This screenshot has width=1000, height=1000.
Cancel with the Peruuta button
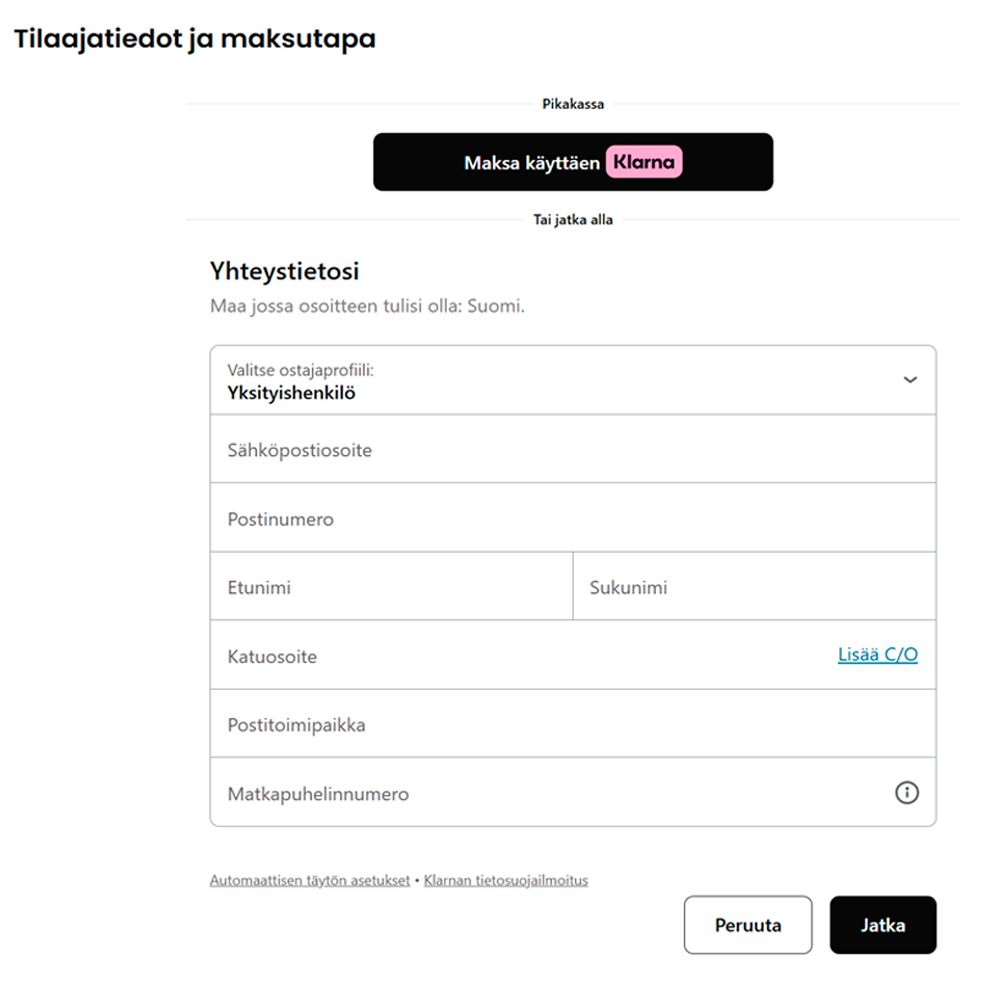pyautogui.click(x=748, y=925)
